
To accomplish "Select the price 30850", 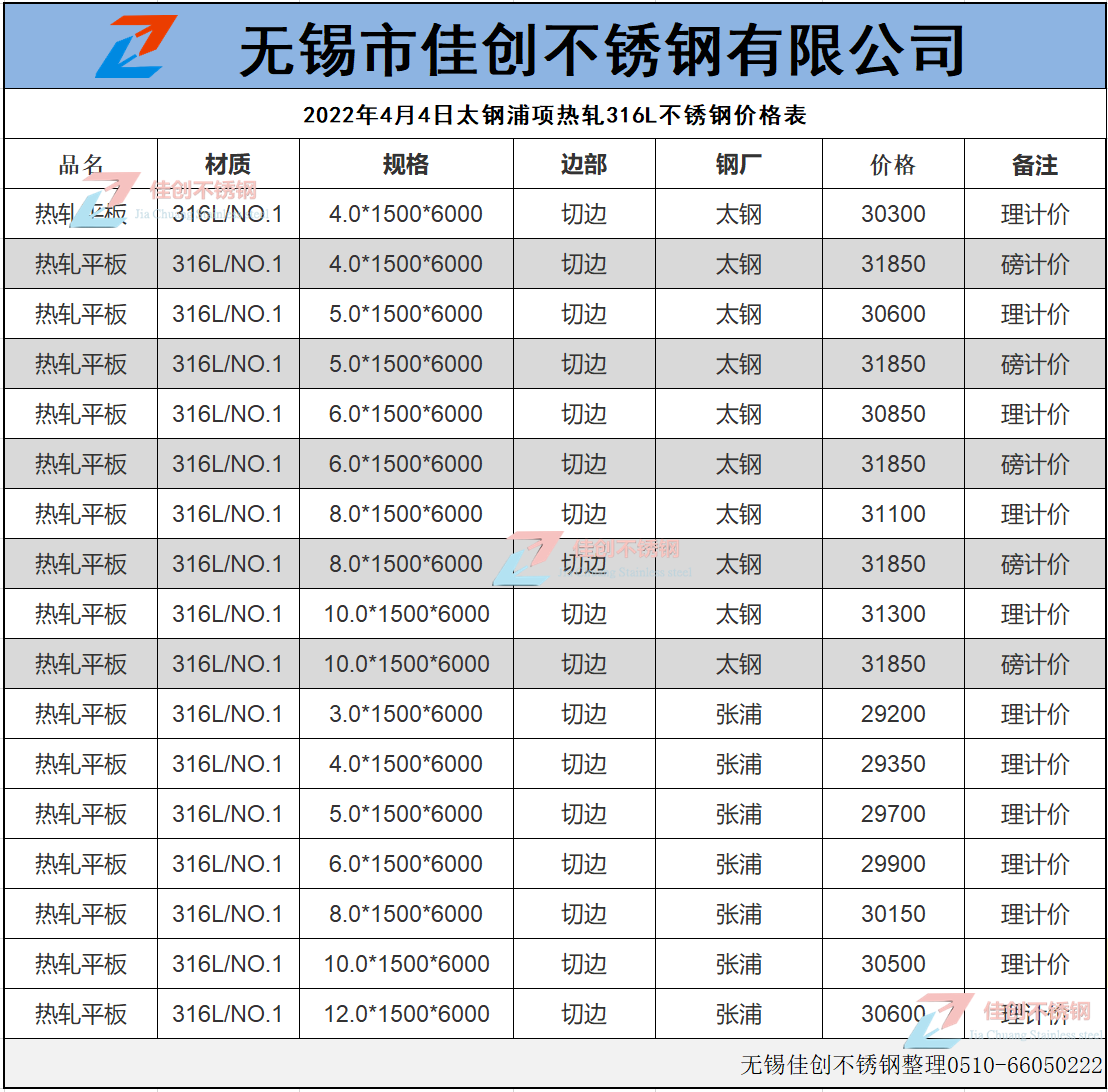I will click(893, 413).
